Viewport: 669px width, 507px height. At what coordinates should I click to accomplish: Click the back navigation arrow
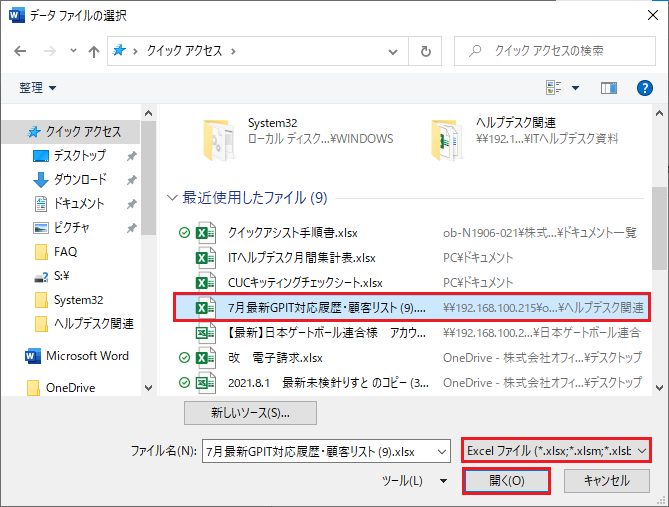pos(20,51)
